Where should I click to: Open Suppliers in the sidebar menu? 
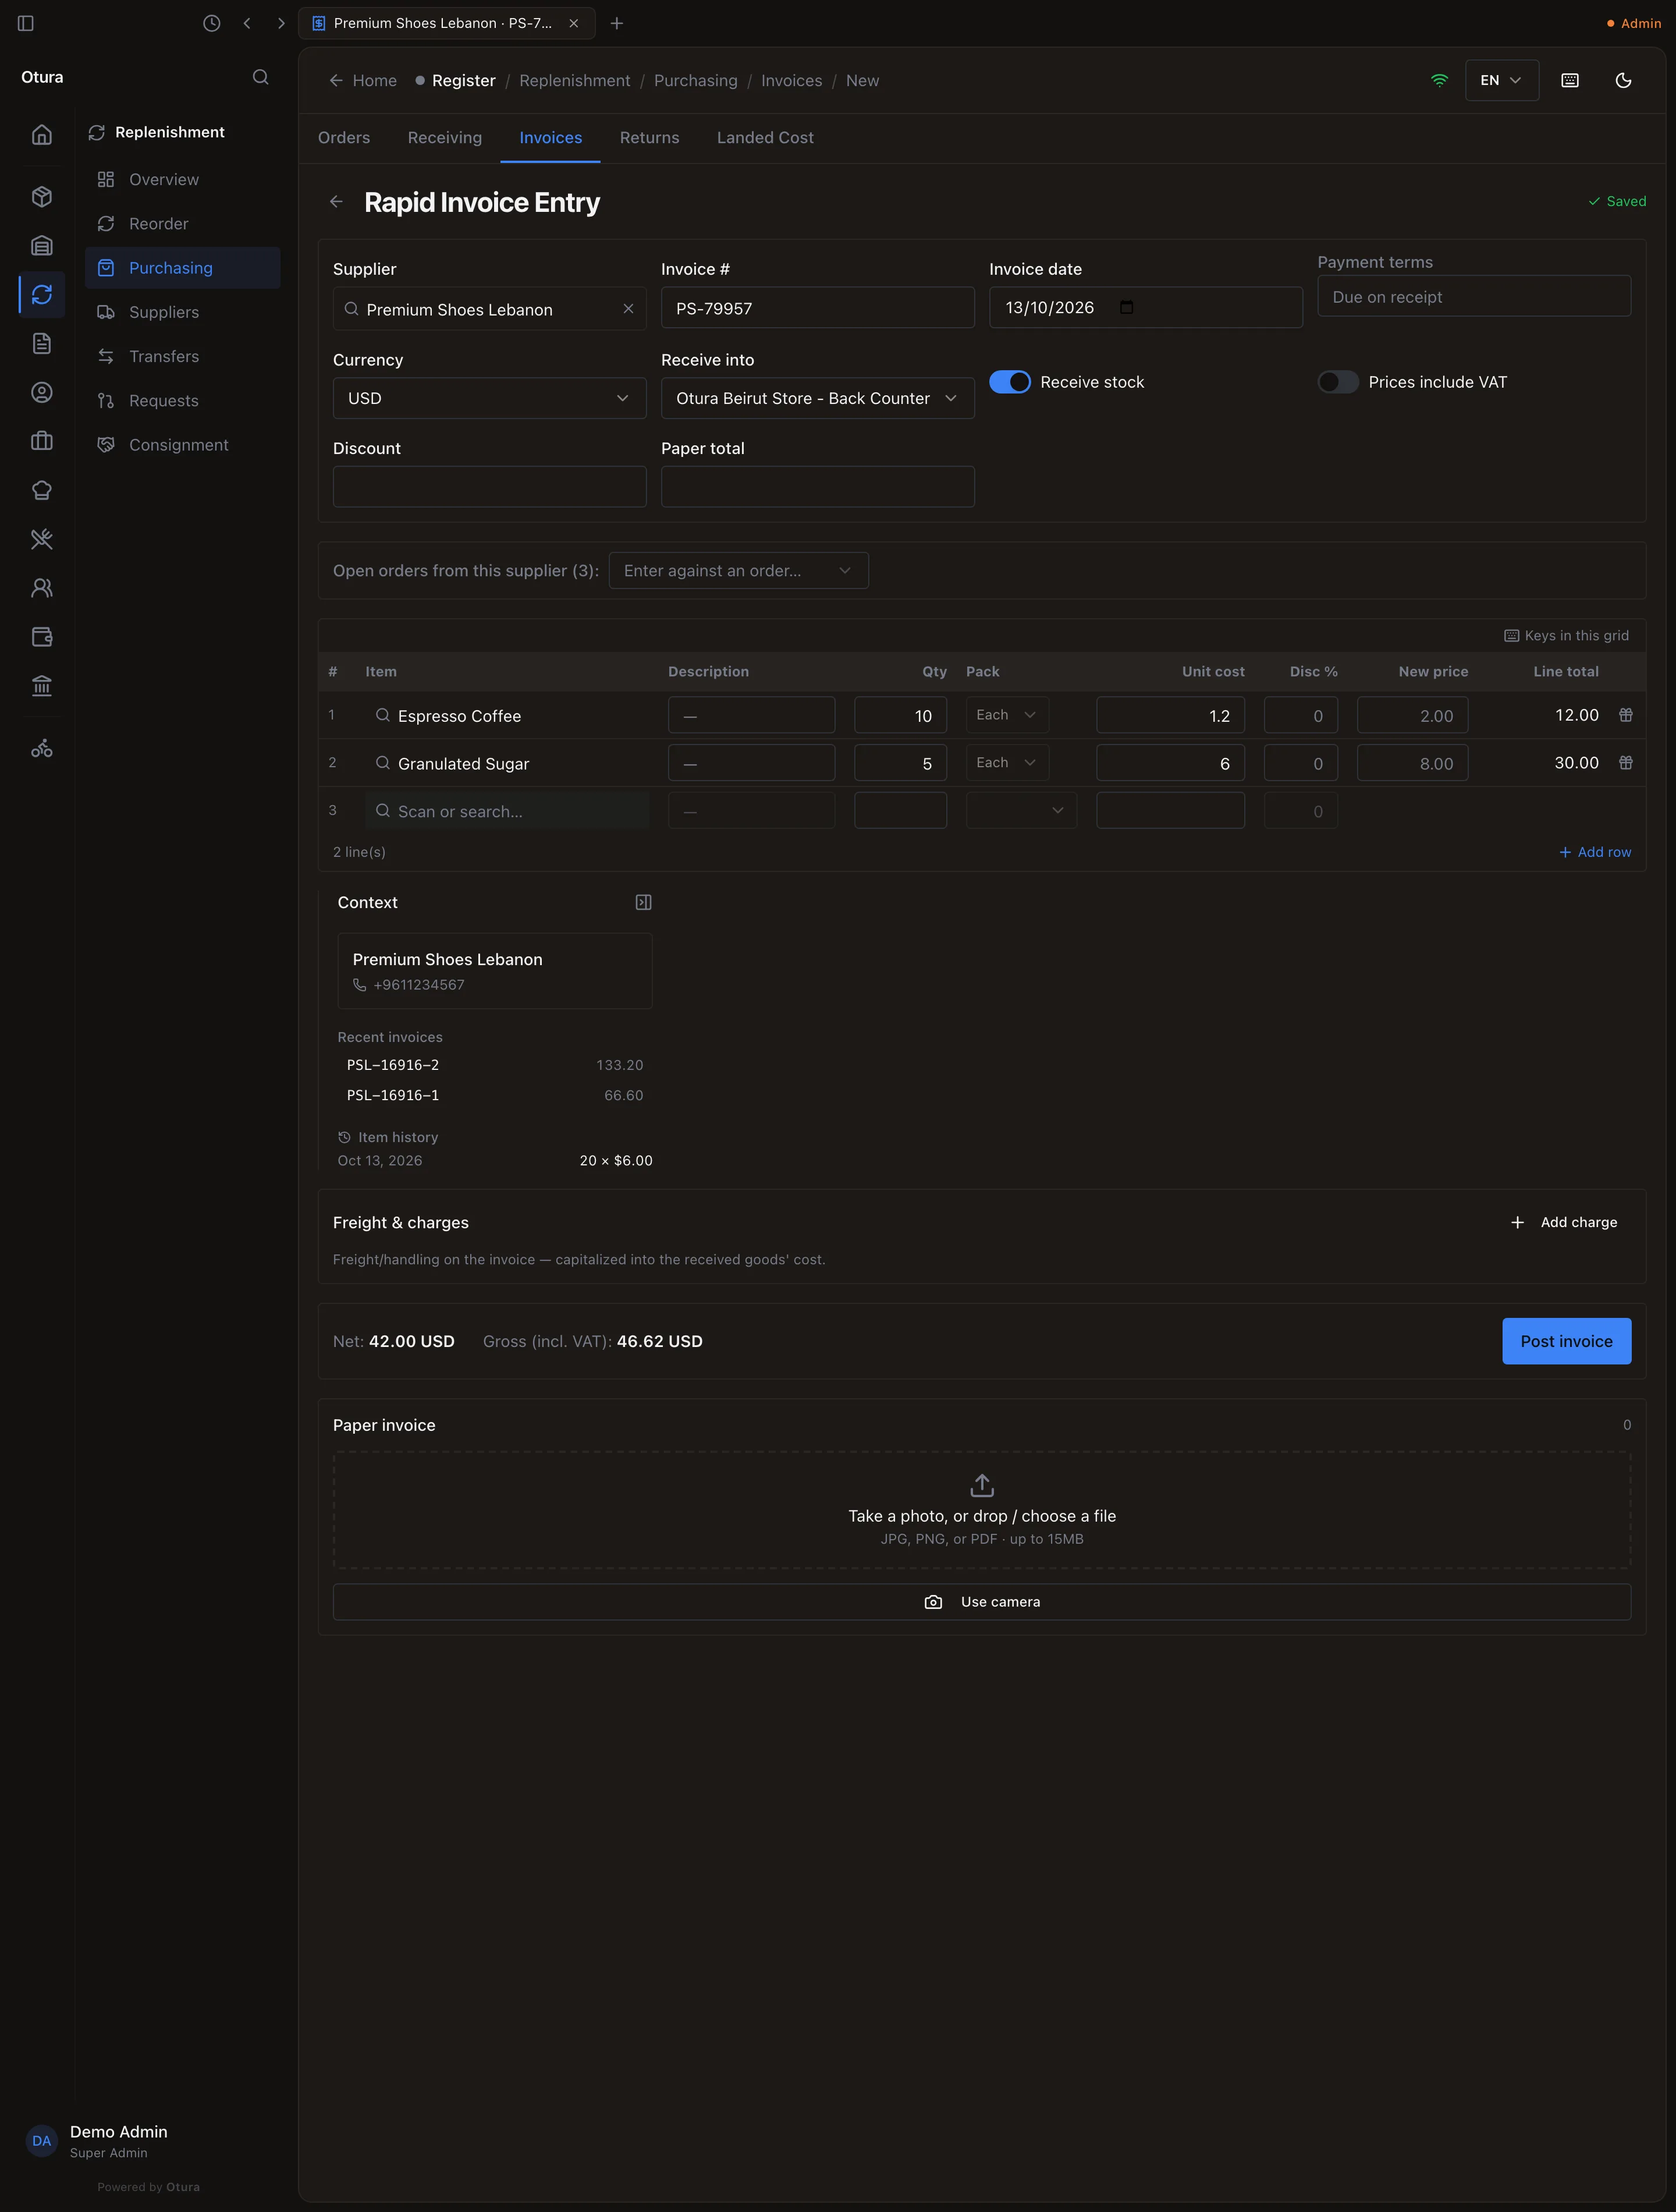pos(182,312)
